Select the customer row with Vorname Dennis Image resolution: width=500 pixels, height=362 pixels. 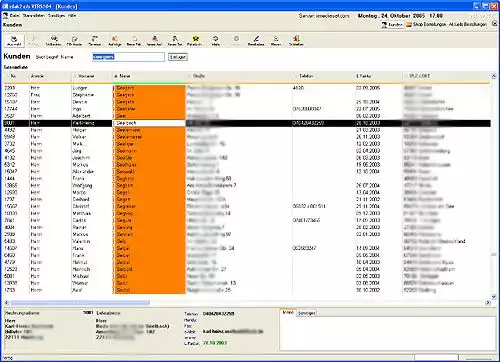pos(247,102)
